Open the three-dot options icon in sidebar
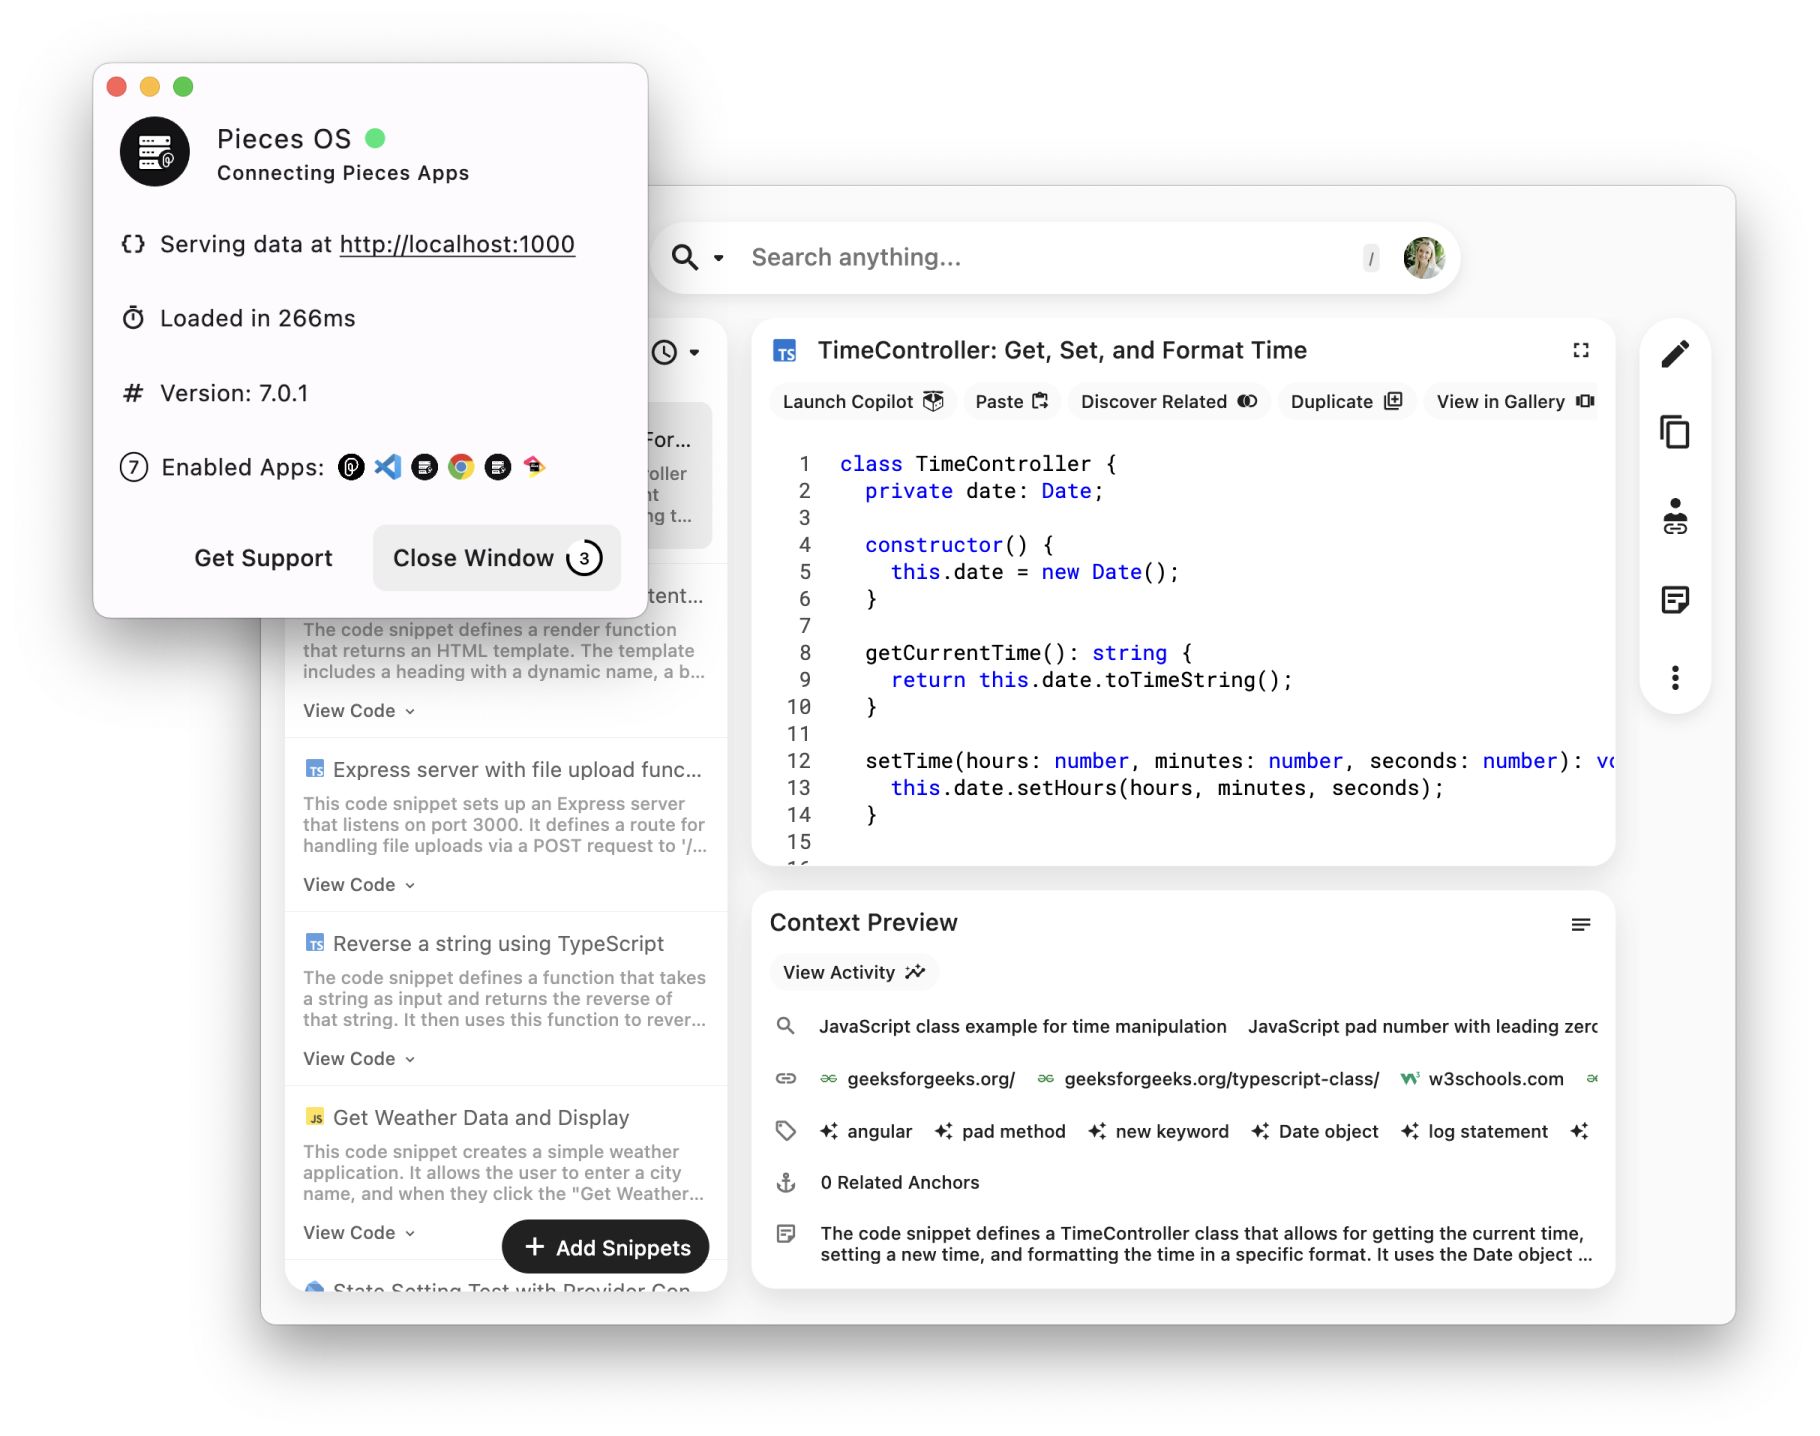This screenshot has width=1820, height=1436. click(x=1676, y=678)
